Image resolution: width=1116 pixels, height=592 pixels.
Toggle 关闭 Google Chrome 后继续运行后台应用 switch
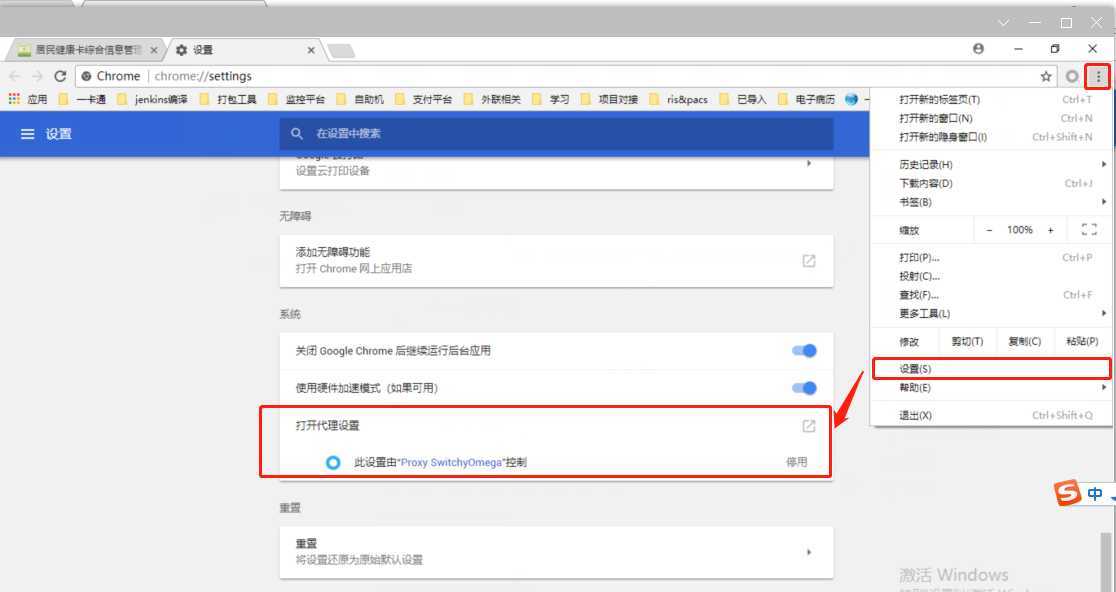click(804, 351)
